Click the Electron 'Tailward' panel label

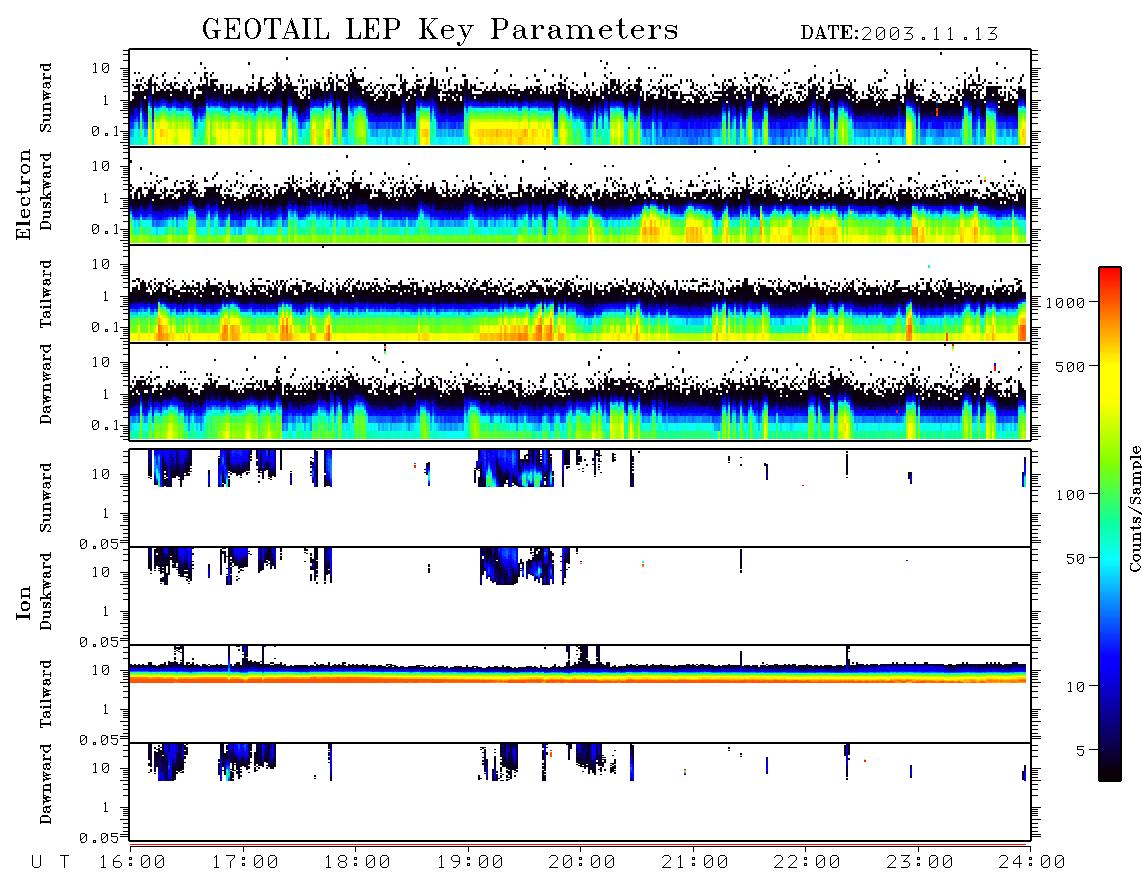pos(46,293)
